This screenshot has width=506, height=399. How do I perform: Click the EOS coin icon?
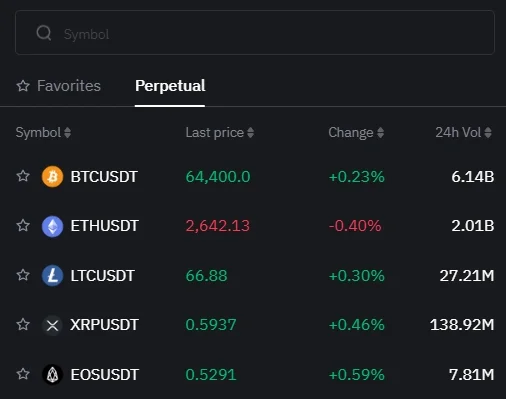point(52,375)
